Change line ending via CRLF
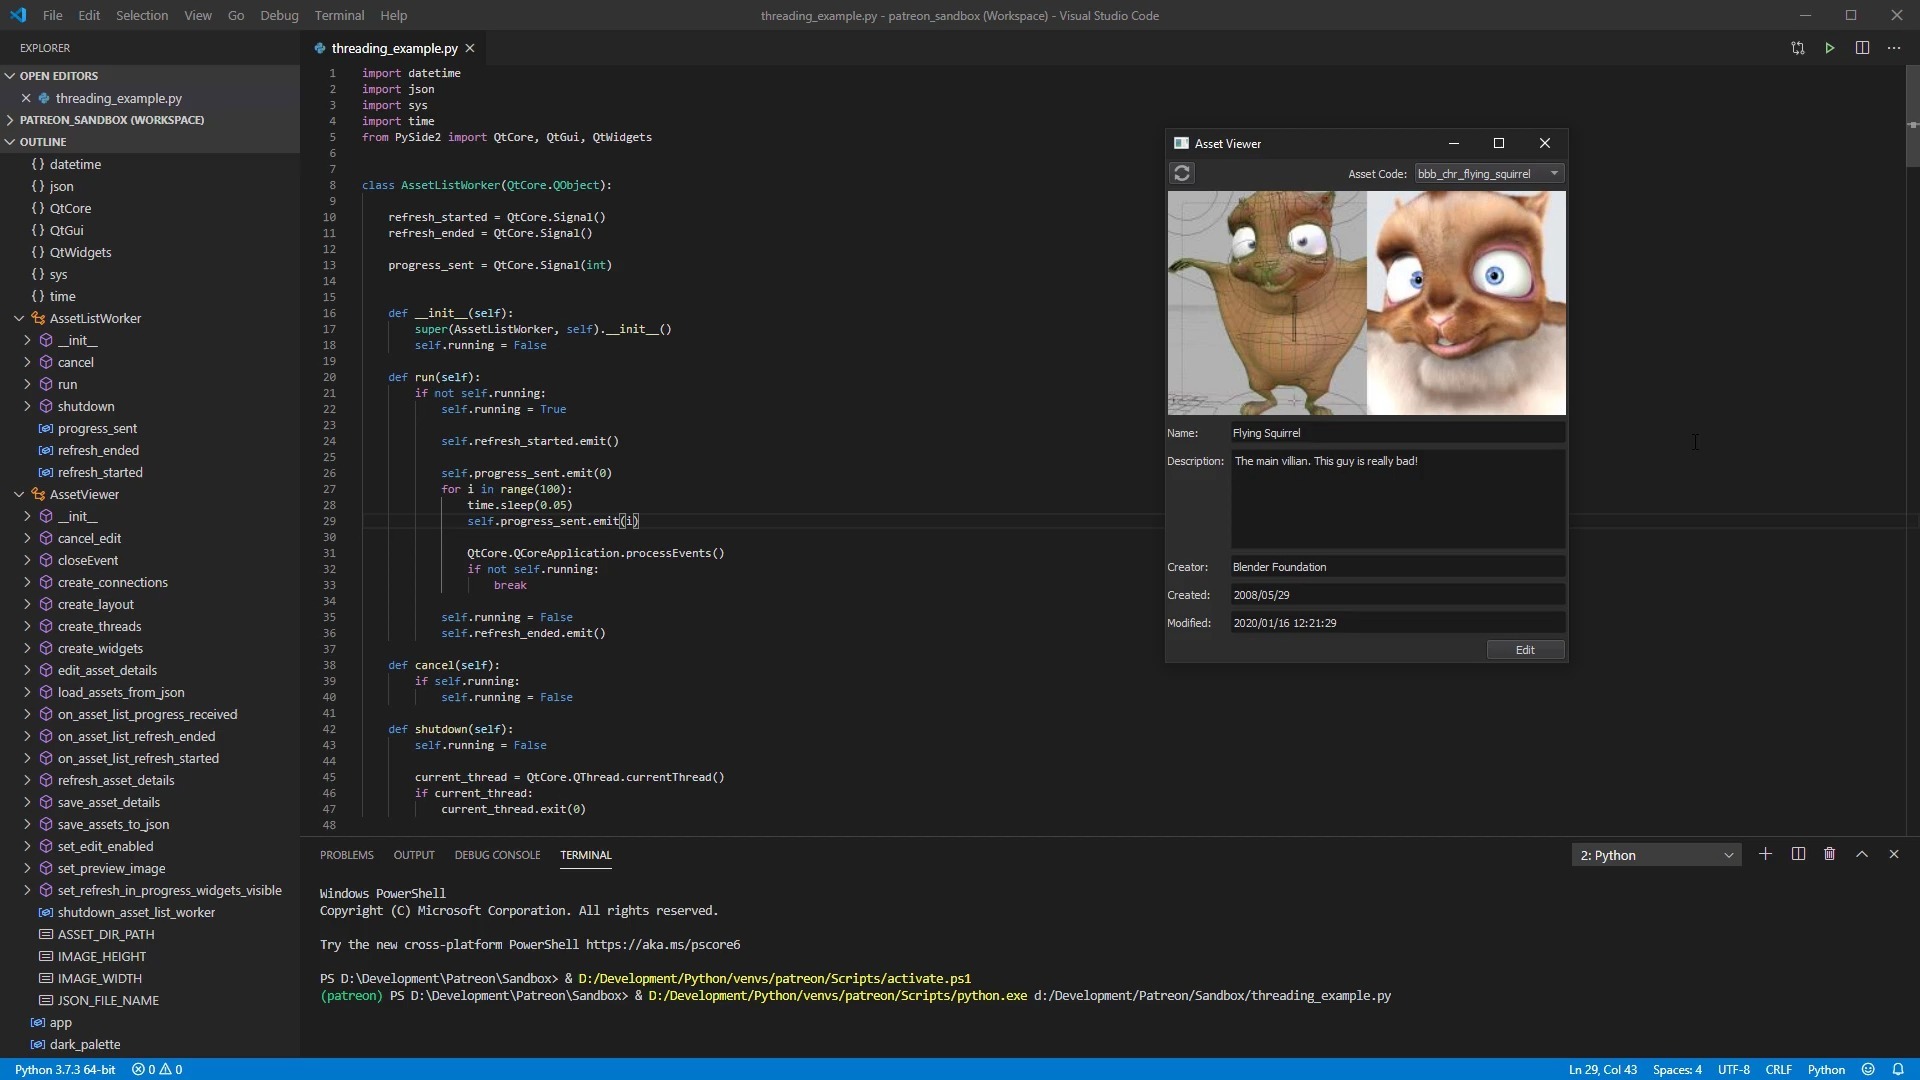Image resolution: width=1920 pixels, height=1080 pixels. [1778, 1069]
